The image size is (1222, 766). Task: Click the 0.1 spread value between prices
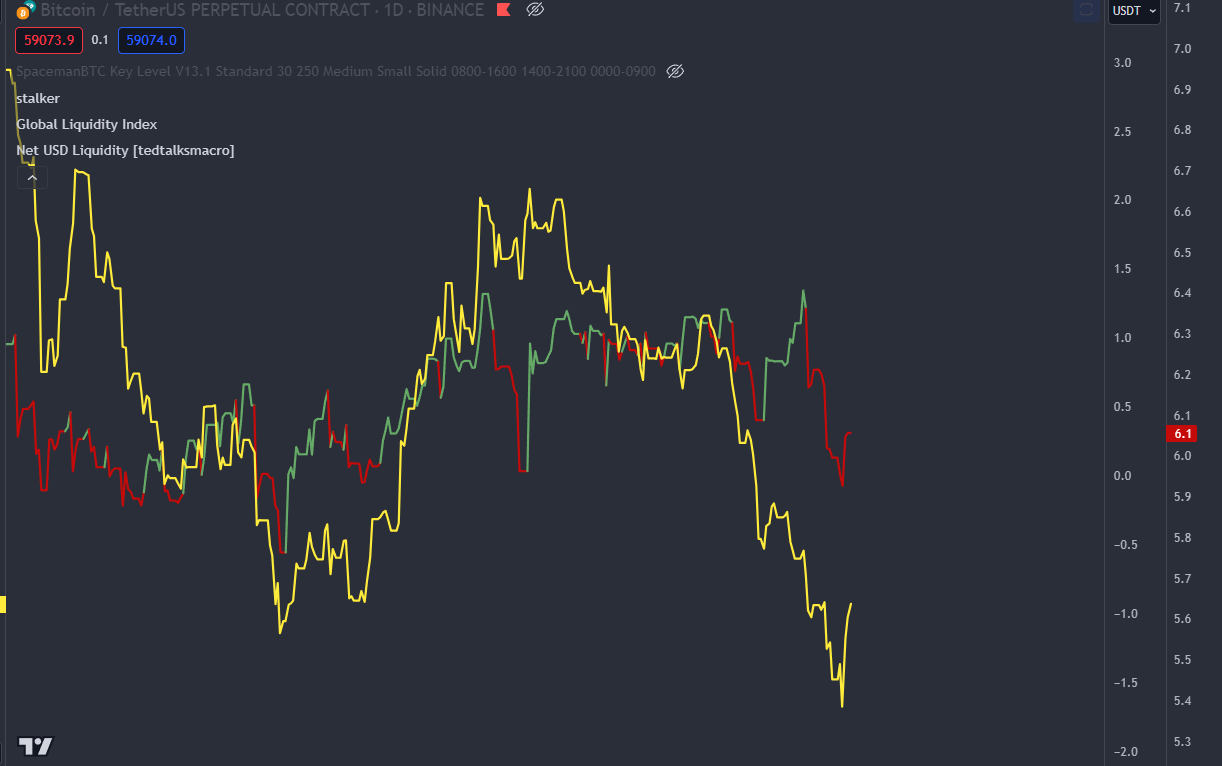100,40
